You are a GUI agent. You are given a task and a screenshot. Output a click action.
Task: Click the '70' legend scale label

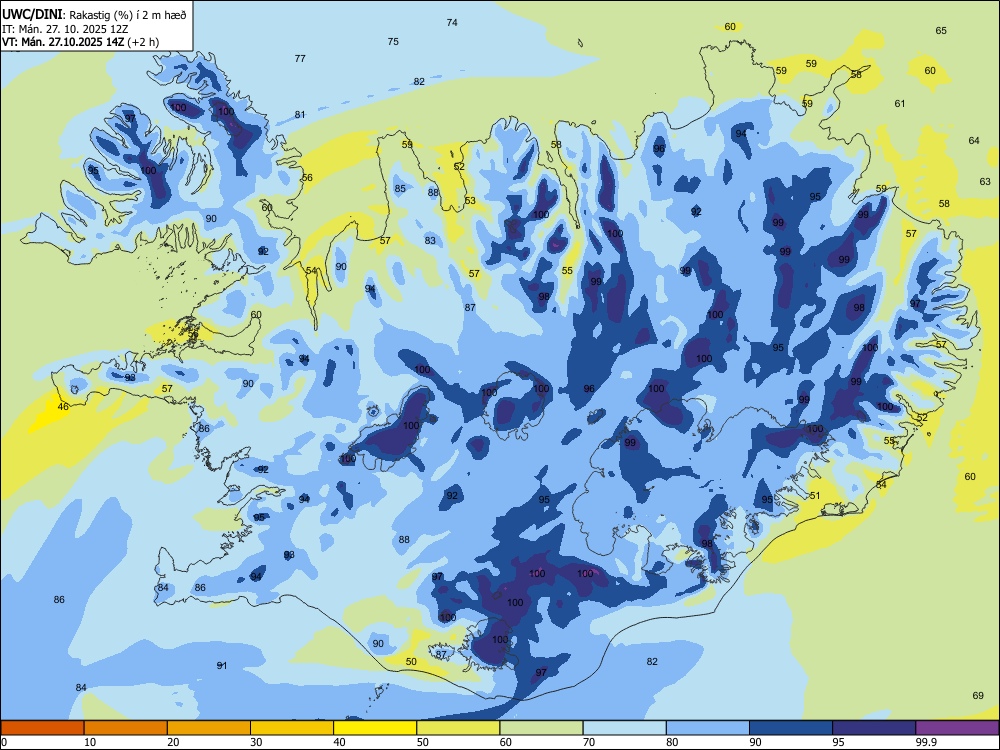tap(589, 742)
